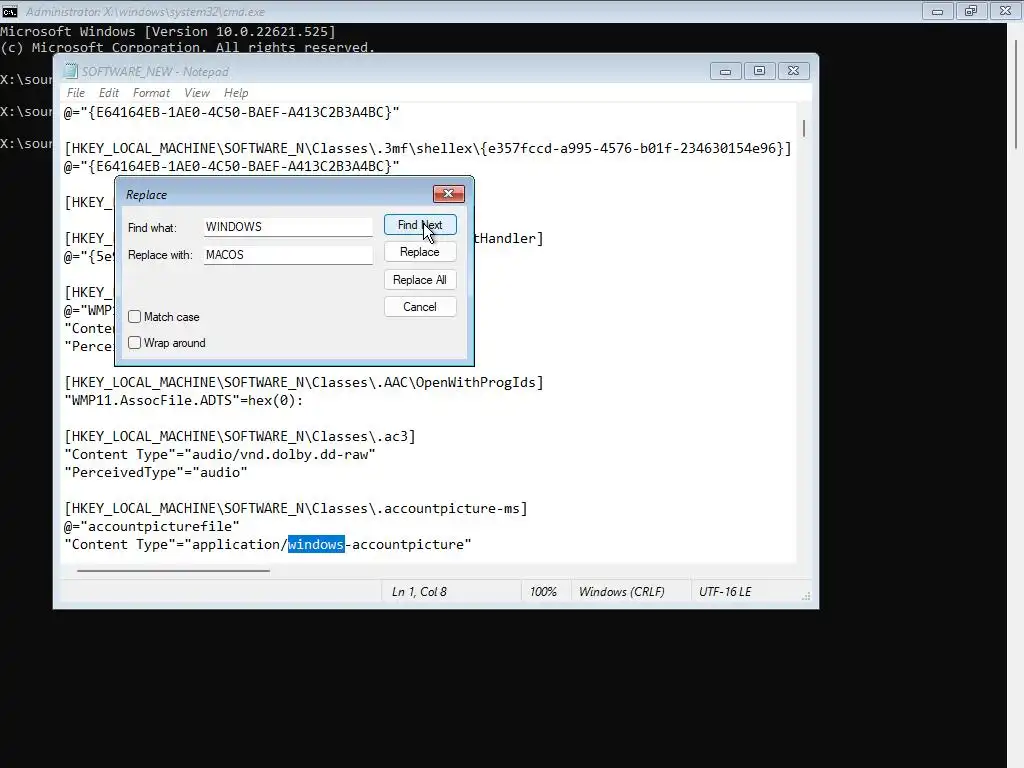Click 'SOFTWARE_NEW - Notepad' title text
This screenshot has height=768, width=1024.
[155, 71]
